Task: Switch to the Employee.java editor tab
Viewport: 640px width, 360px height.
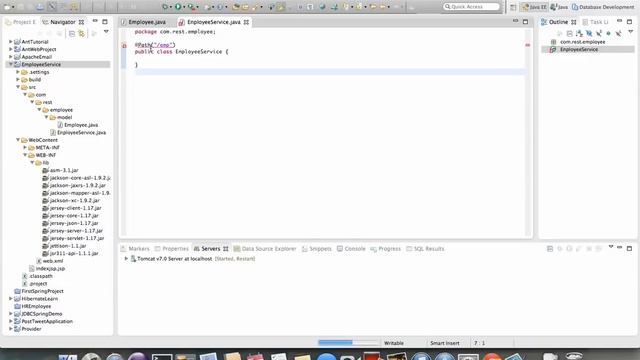Action: (x=144, y=22)
